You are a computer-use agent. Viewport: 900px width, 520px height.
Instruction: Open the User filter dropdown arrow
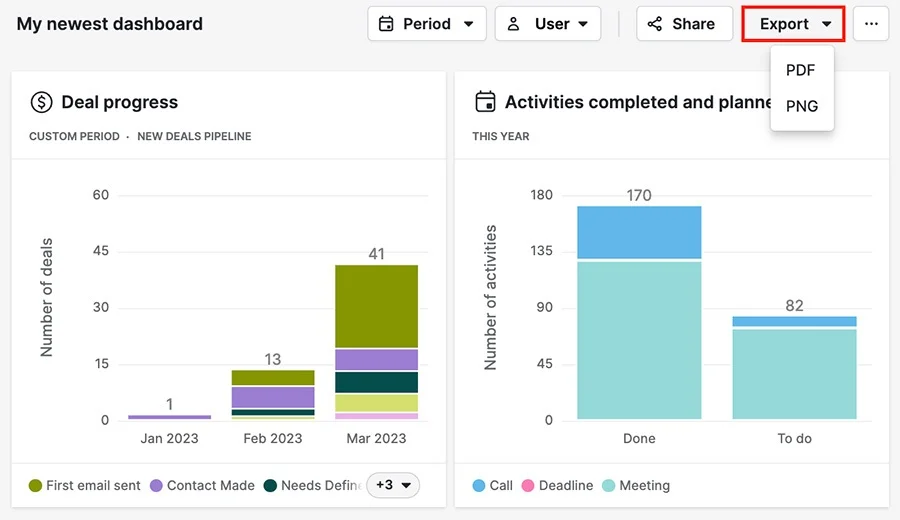tap(583, 24)
